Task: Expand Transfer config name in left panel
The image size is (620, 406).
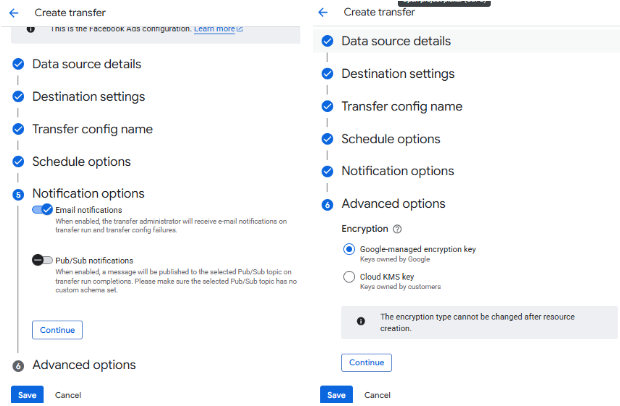Action: click(x=92, y=129)
